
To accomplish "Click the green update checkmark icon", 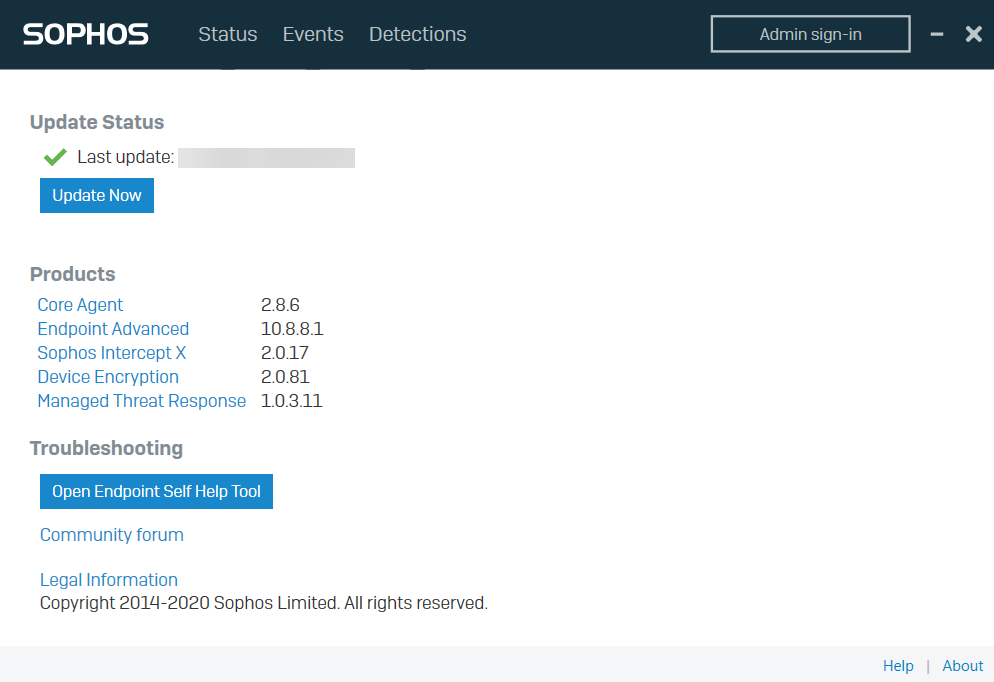I will pos(55,157).
